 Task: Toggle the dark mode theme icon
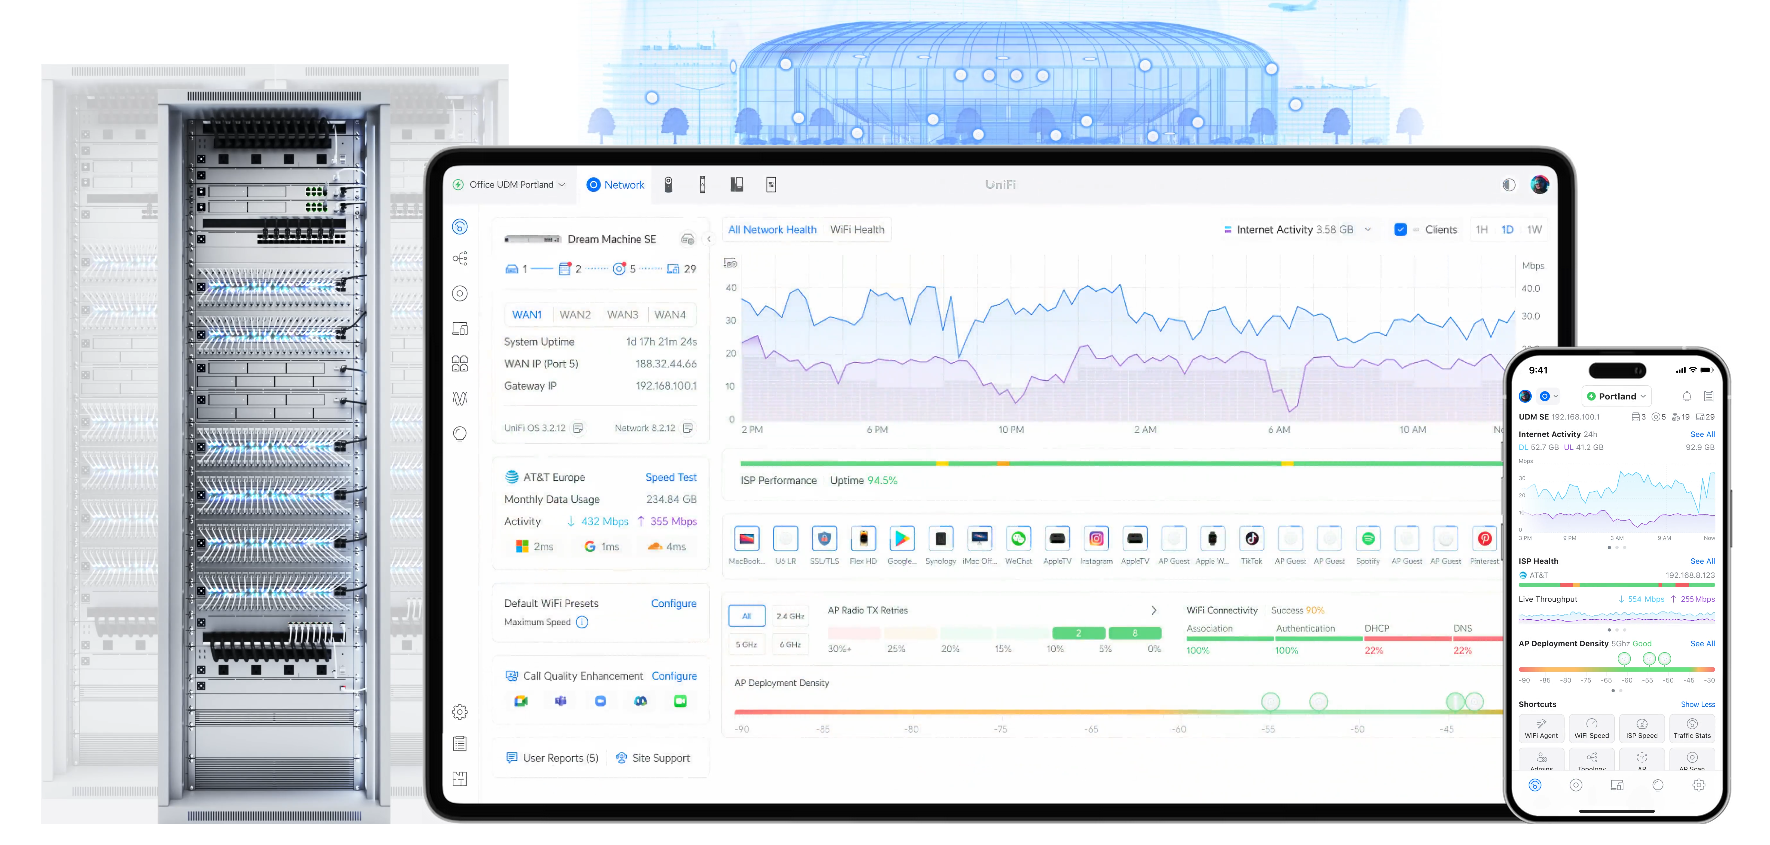pos(1509,185)
